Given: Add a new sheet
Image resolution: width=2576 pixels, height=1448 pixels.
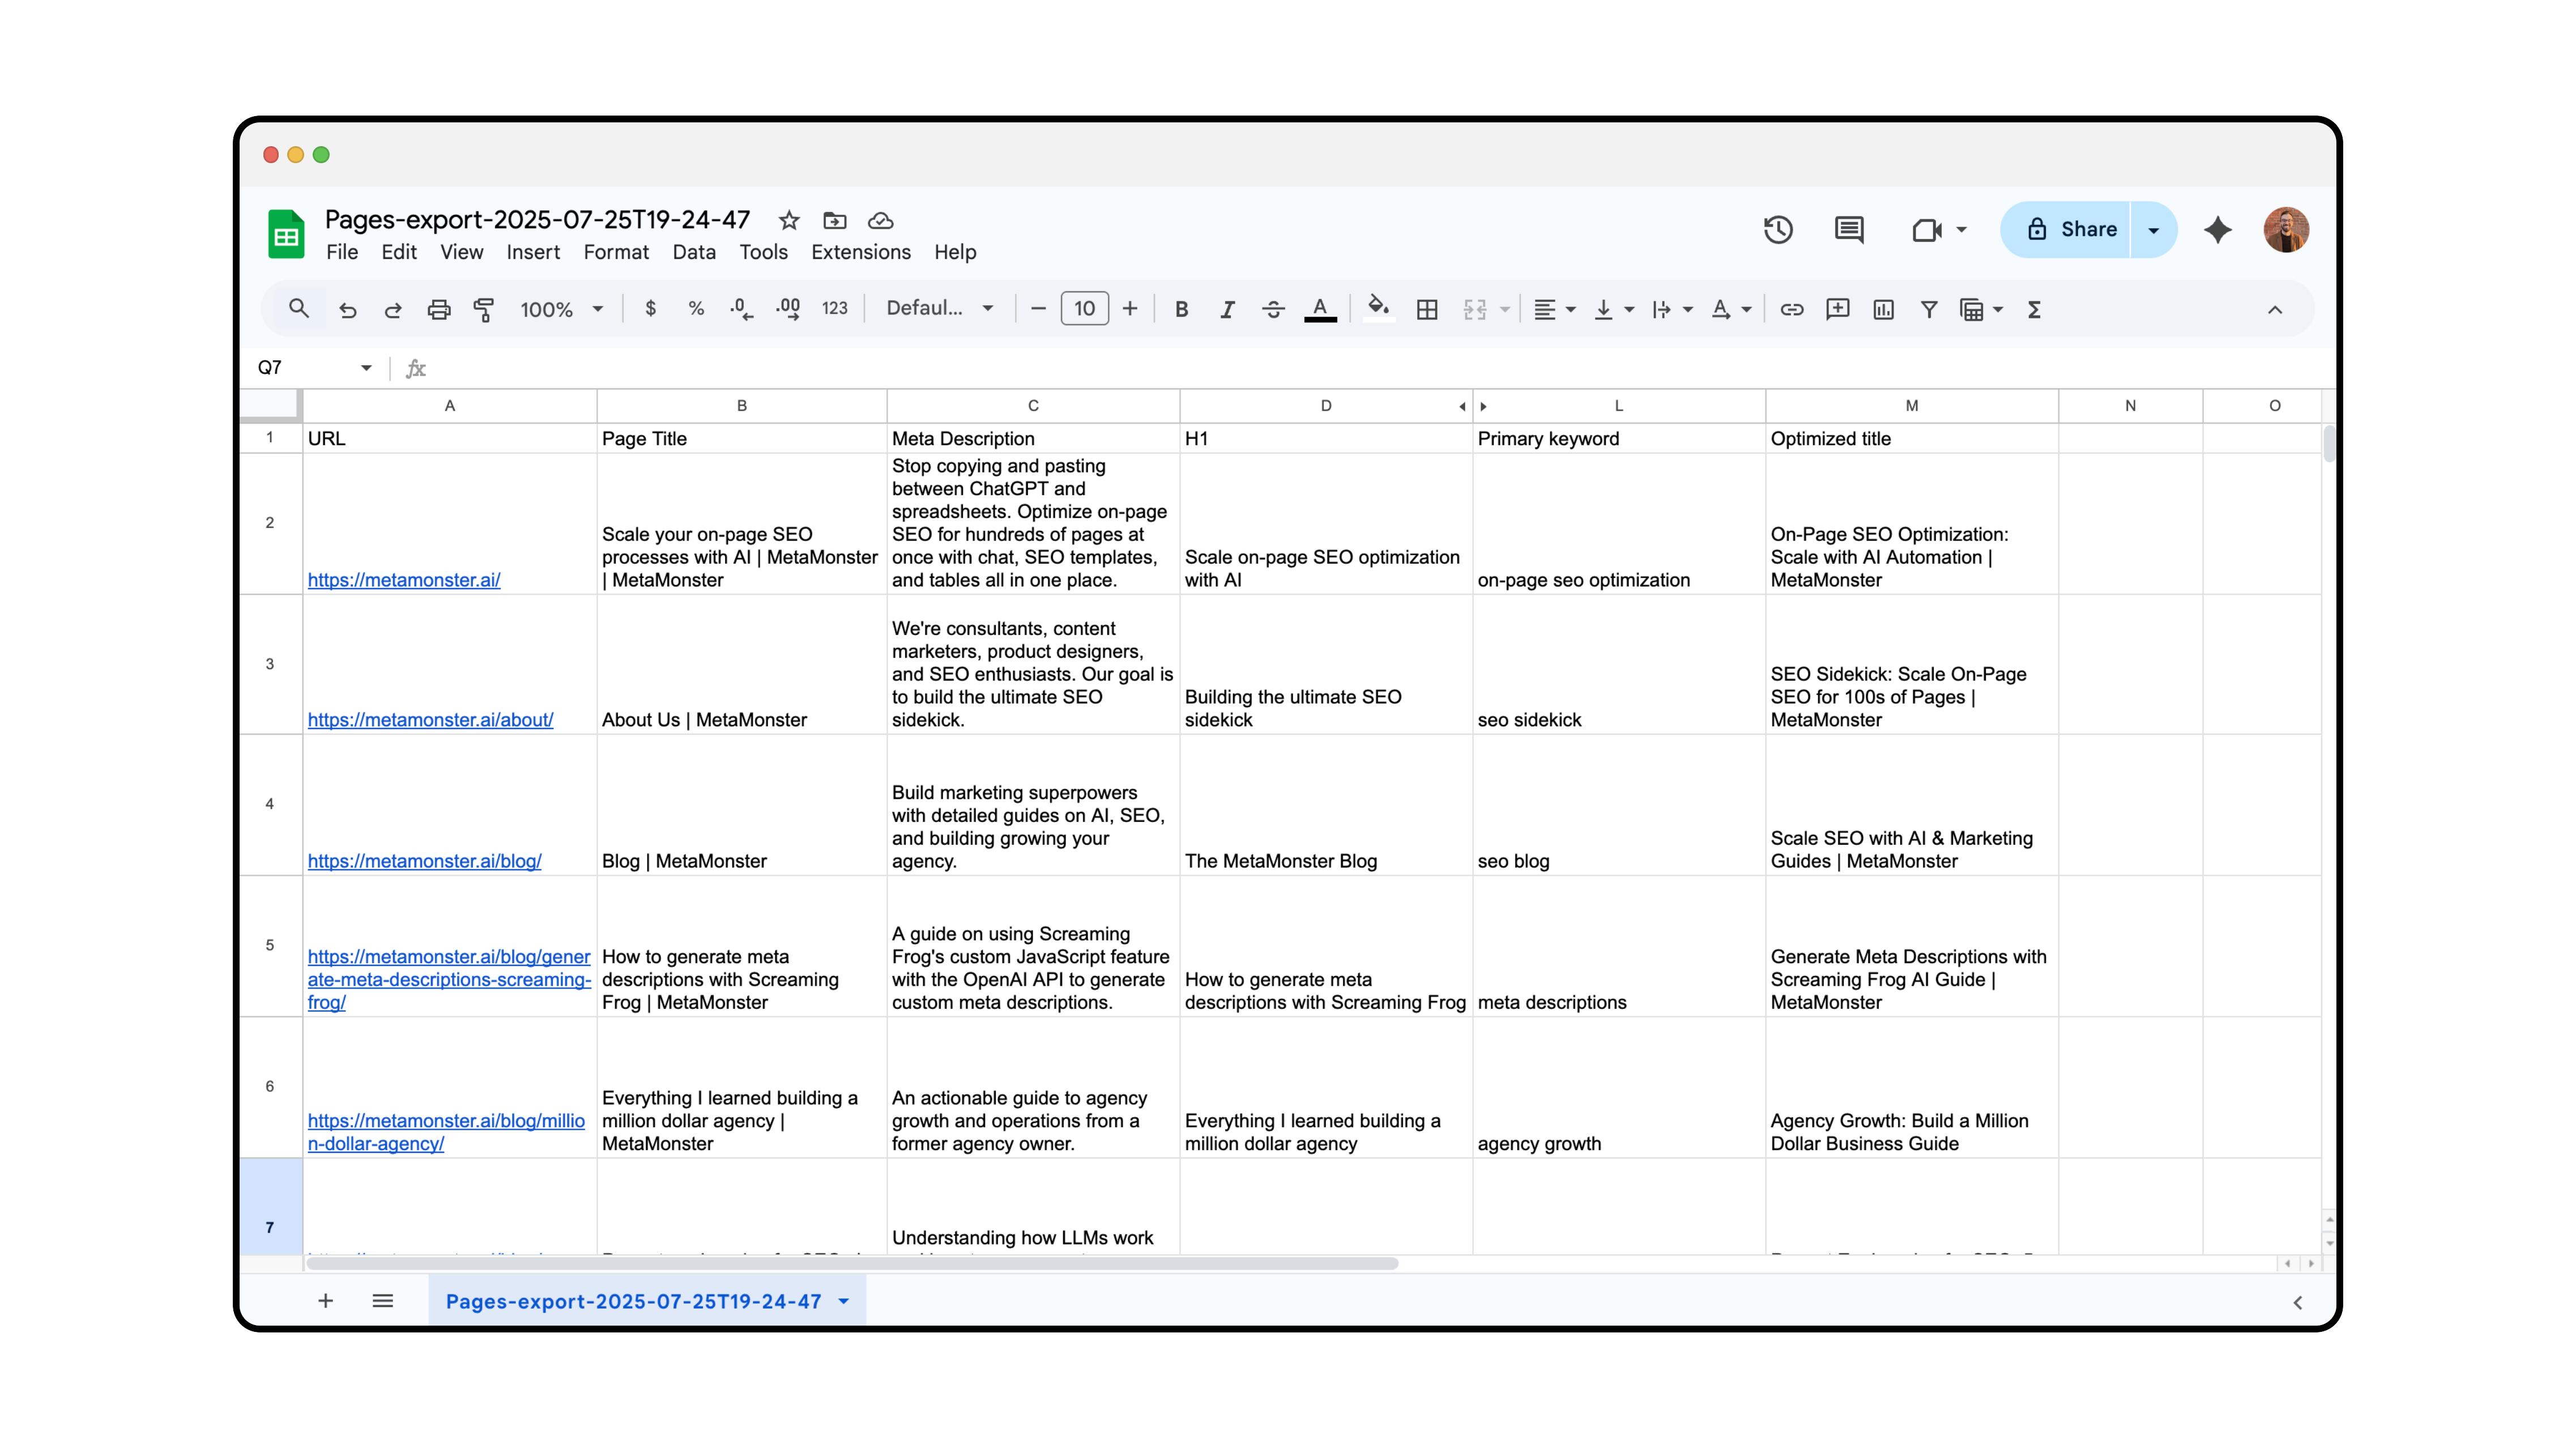Looking at the screenshot, I should tap(325, 1300).
